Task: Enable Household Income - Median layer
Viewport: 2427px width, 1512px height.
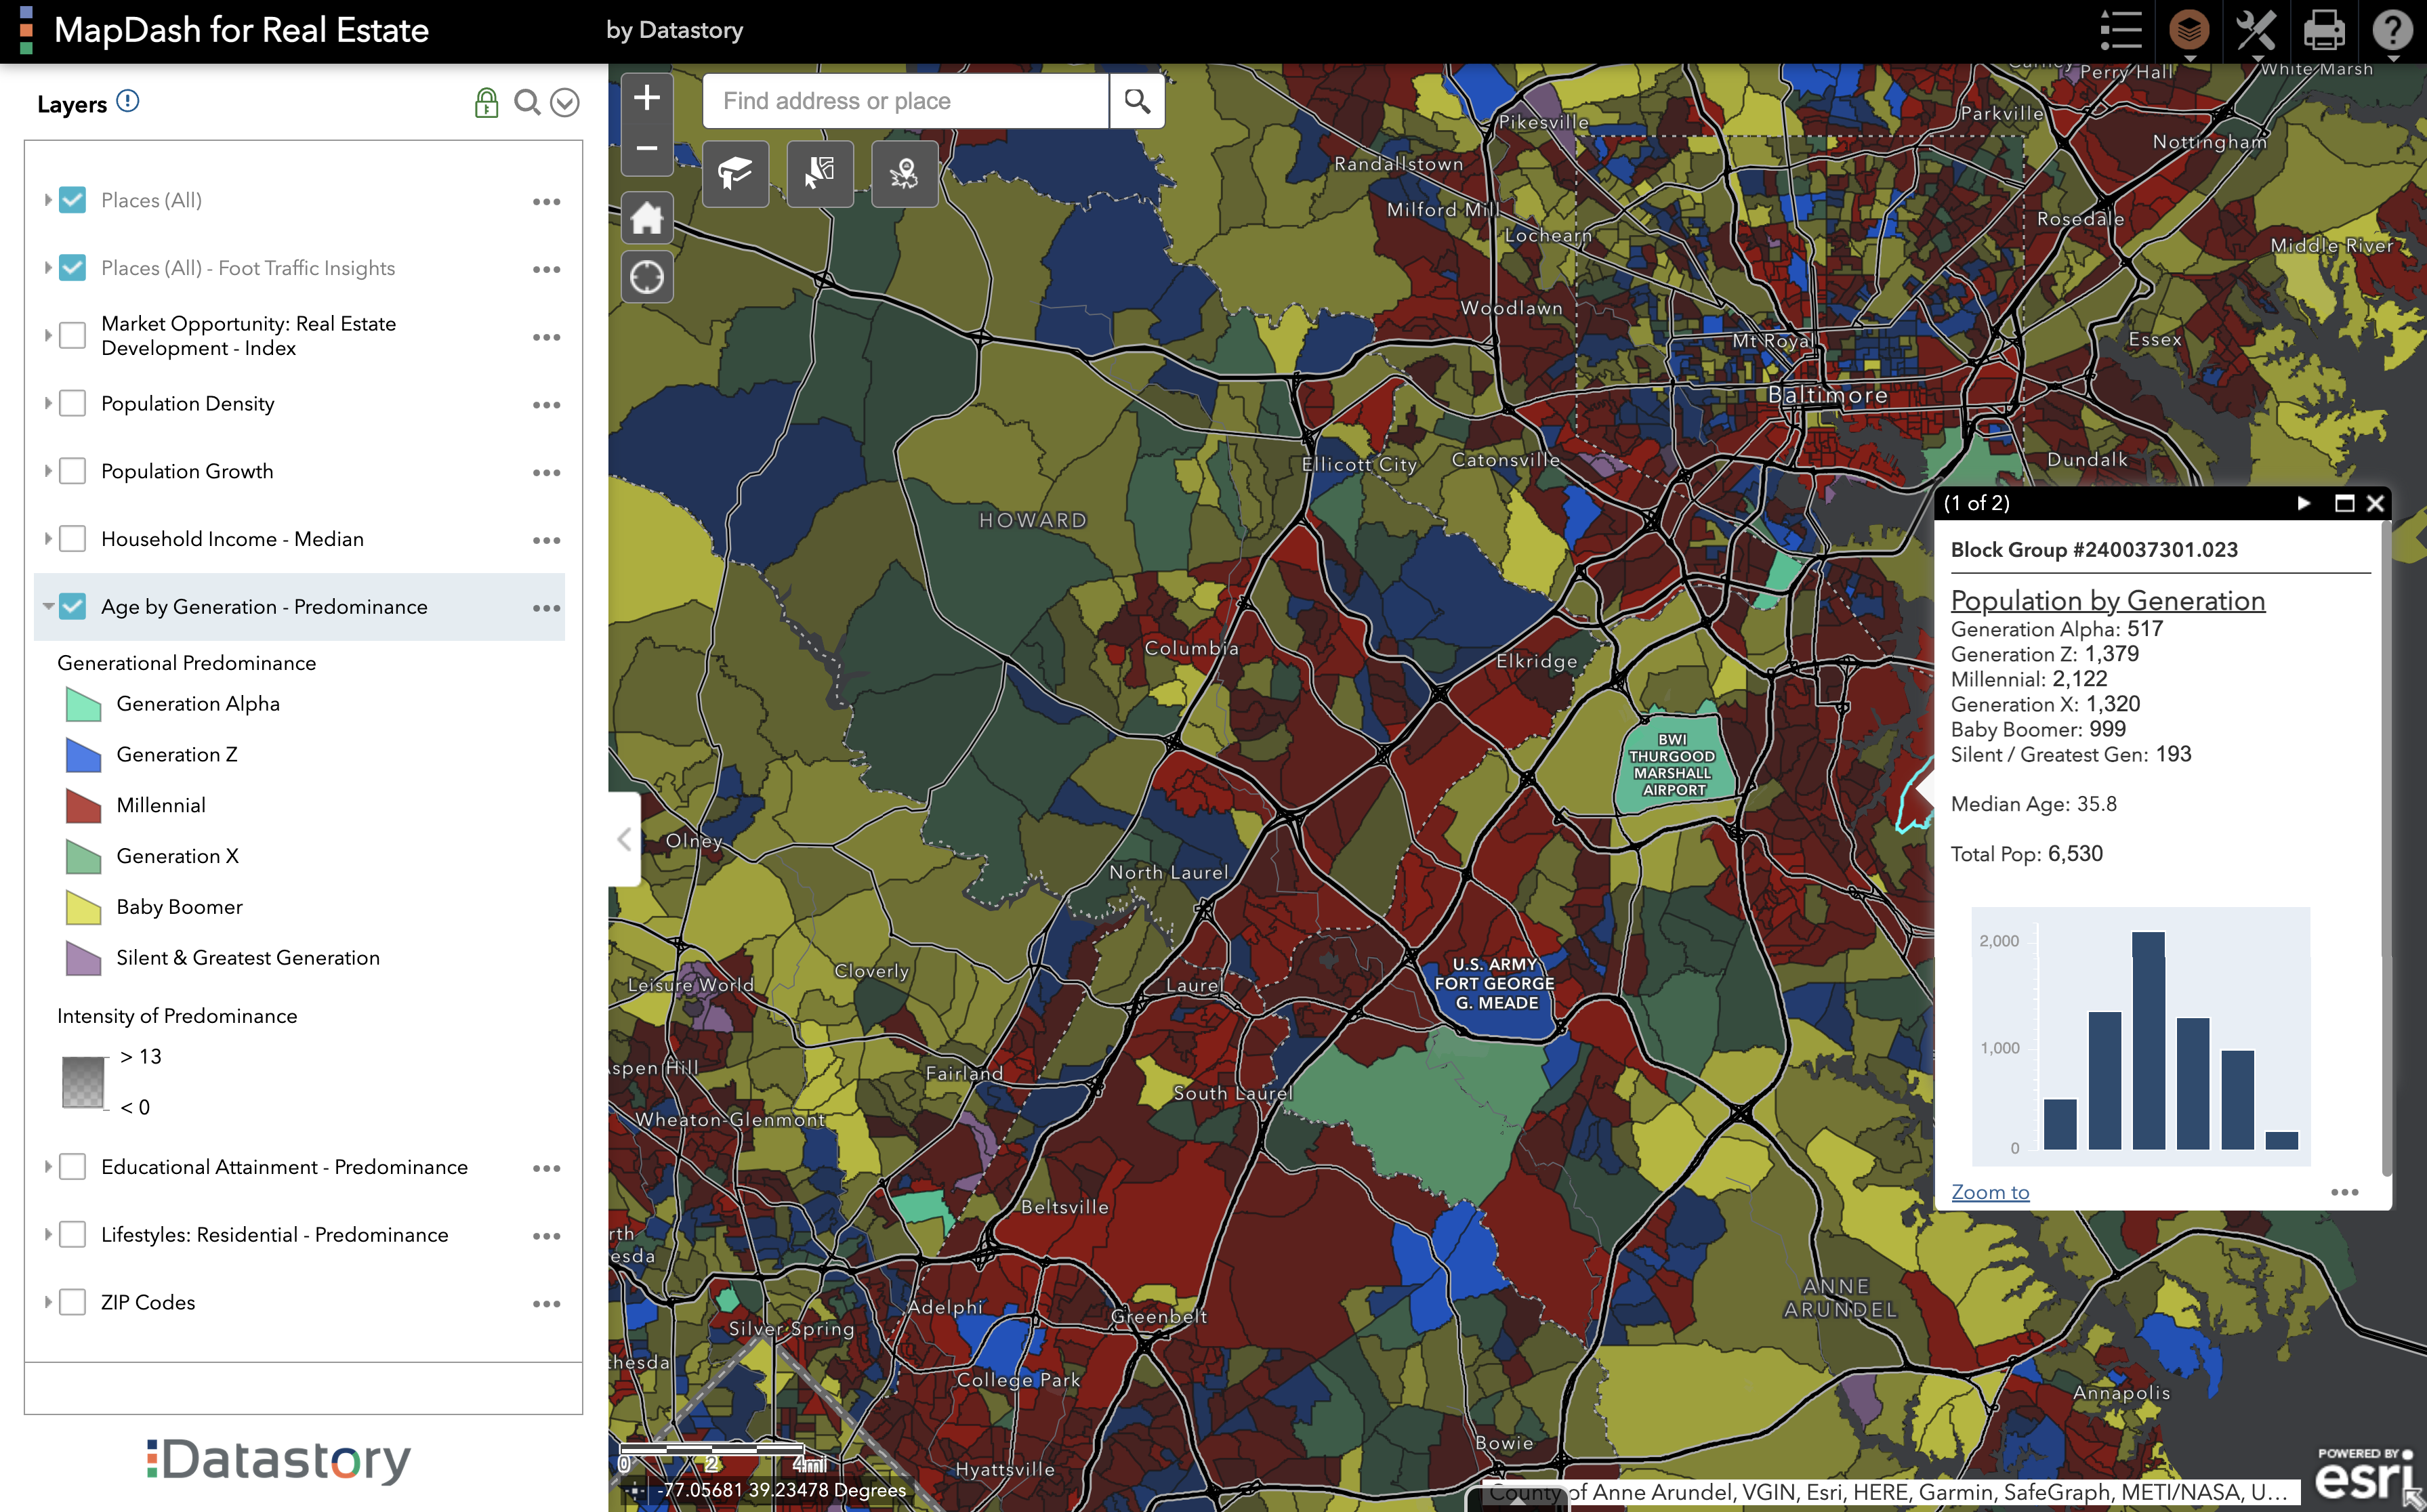Action: coord(72,539)
